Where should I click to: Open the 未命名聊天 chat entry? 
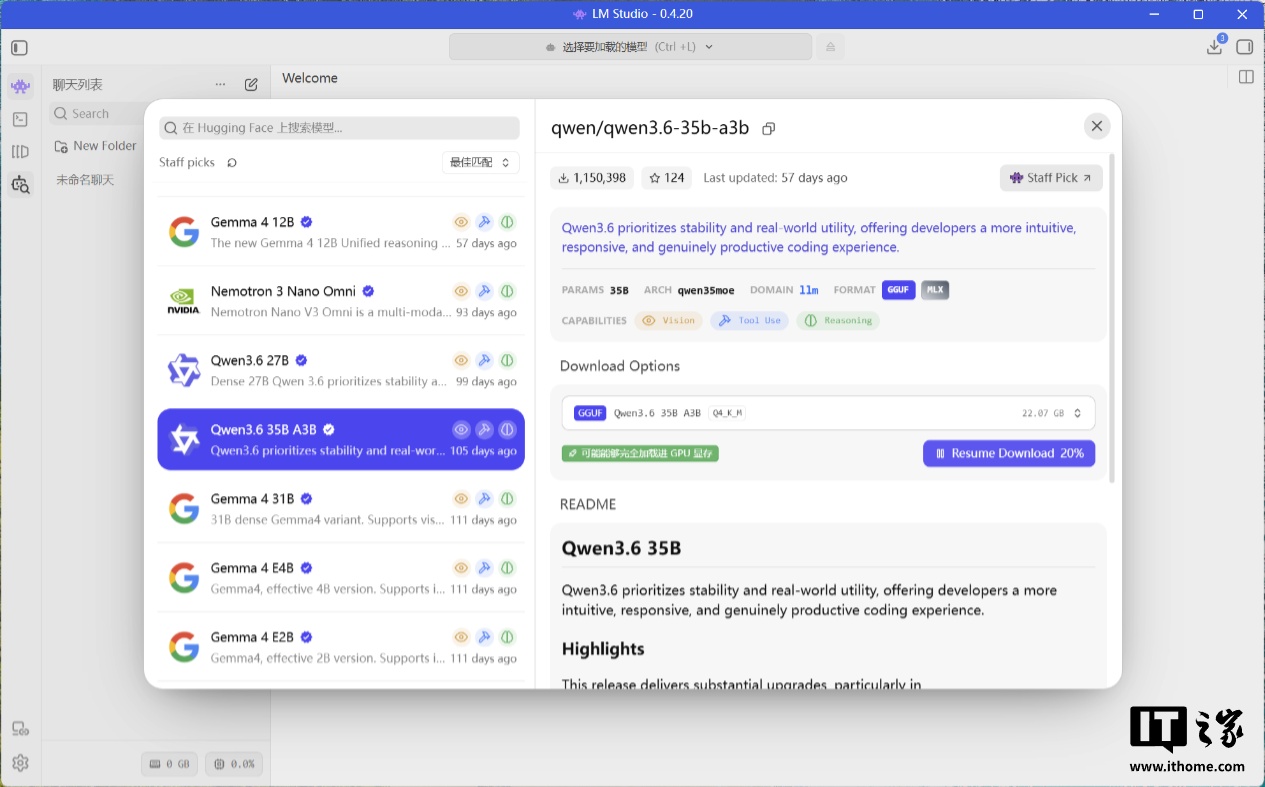pos(85,180)
